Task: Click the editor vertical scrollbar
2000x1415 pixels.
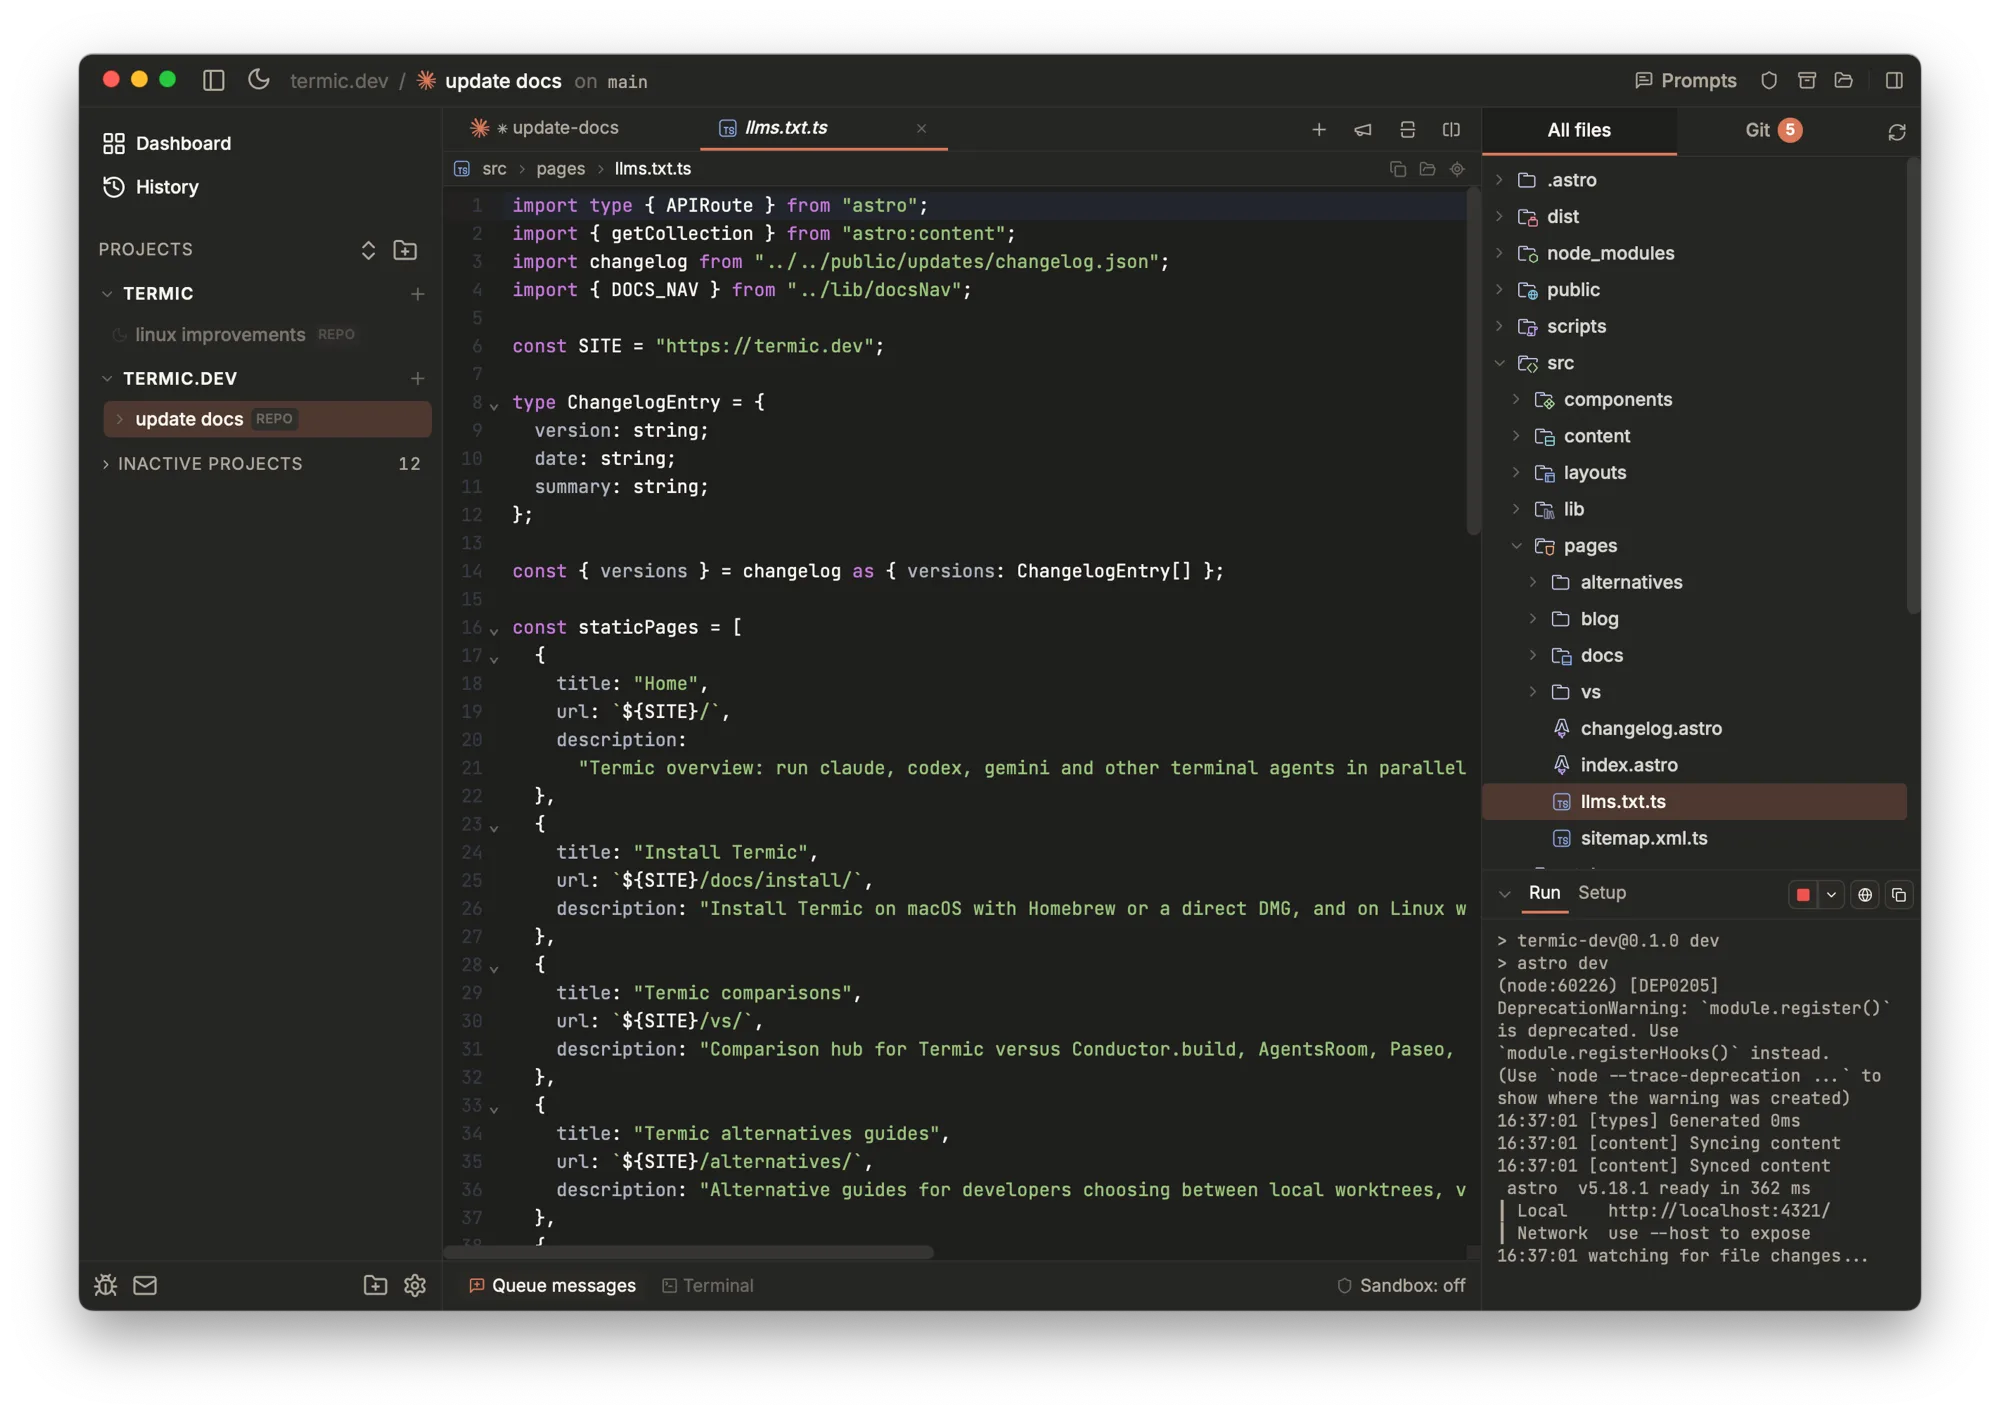Action: pos(1473,360)
